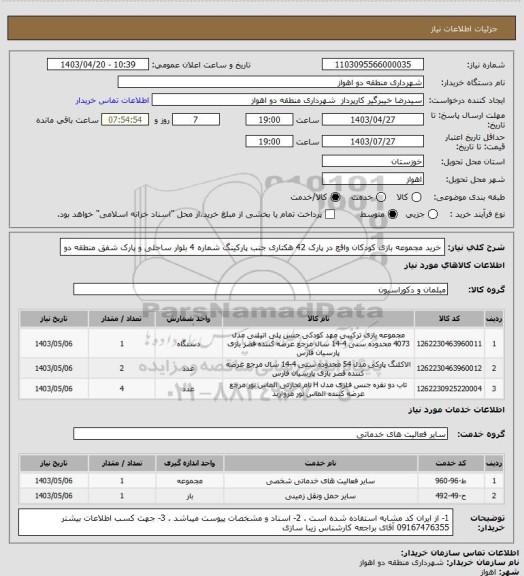Viewport: 524px width, 576px height.
Task: Click the need number field 1103095566000035
Action: point(373,65)
